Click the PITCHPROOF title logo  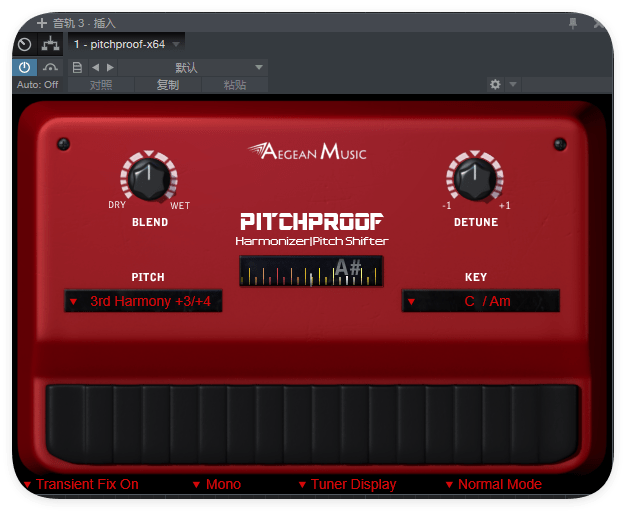pos(311,221)
